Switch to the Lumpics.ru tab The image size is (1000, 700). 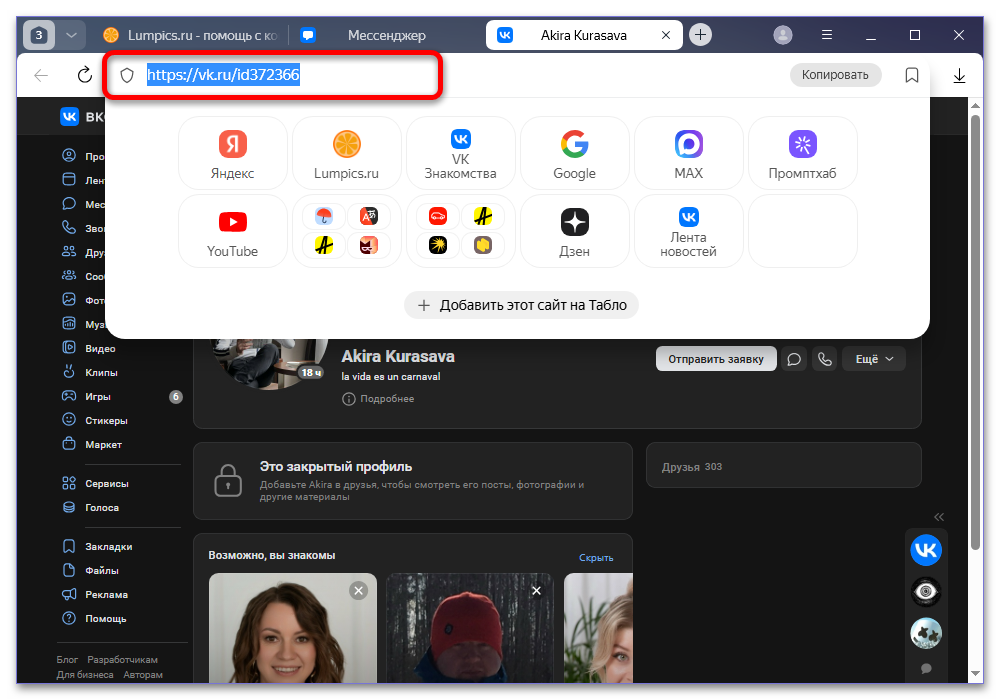(x=191, y=35)
